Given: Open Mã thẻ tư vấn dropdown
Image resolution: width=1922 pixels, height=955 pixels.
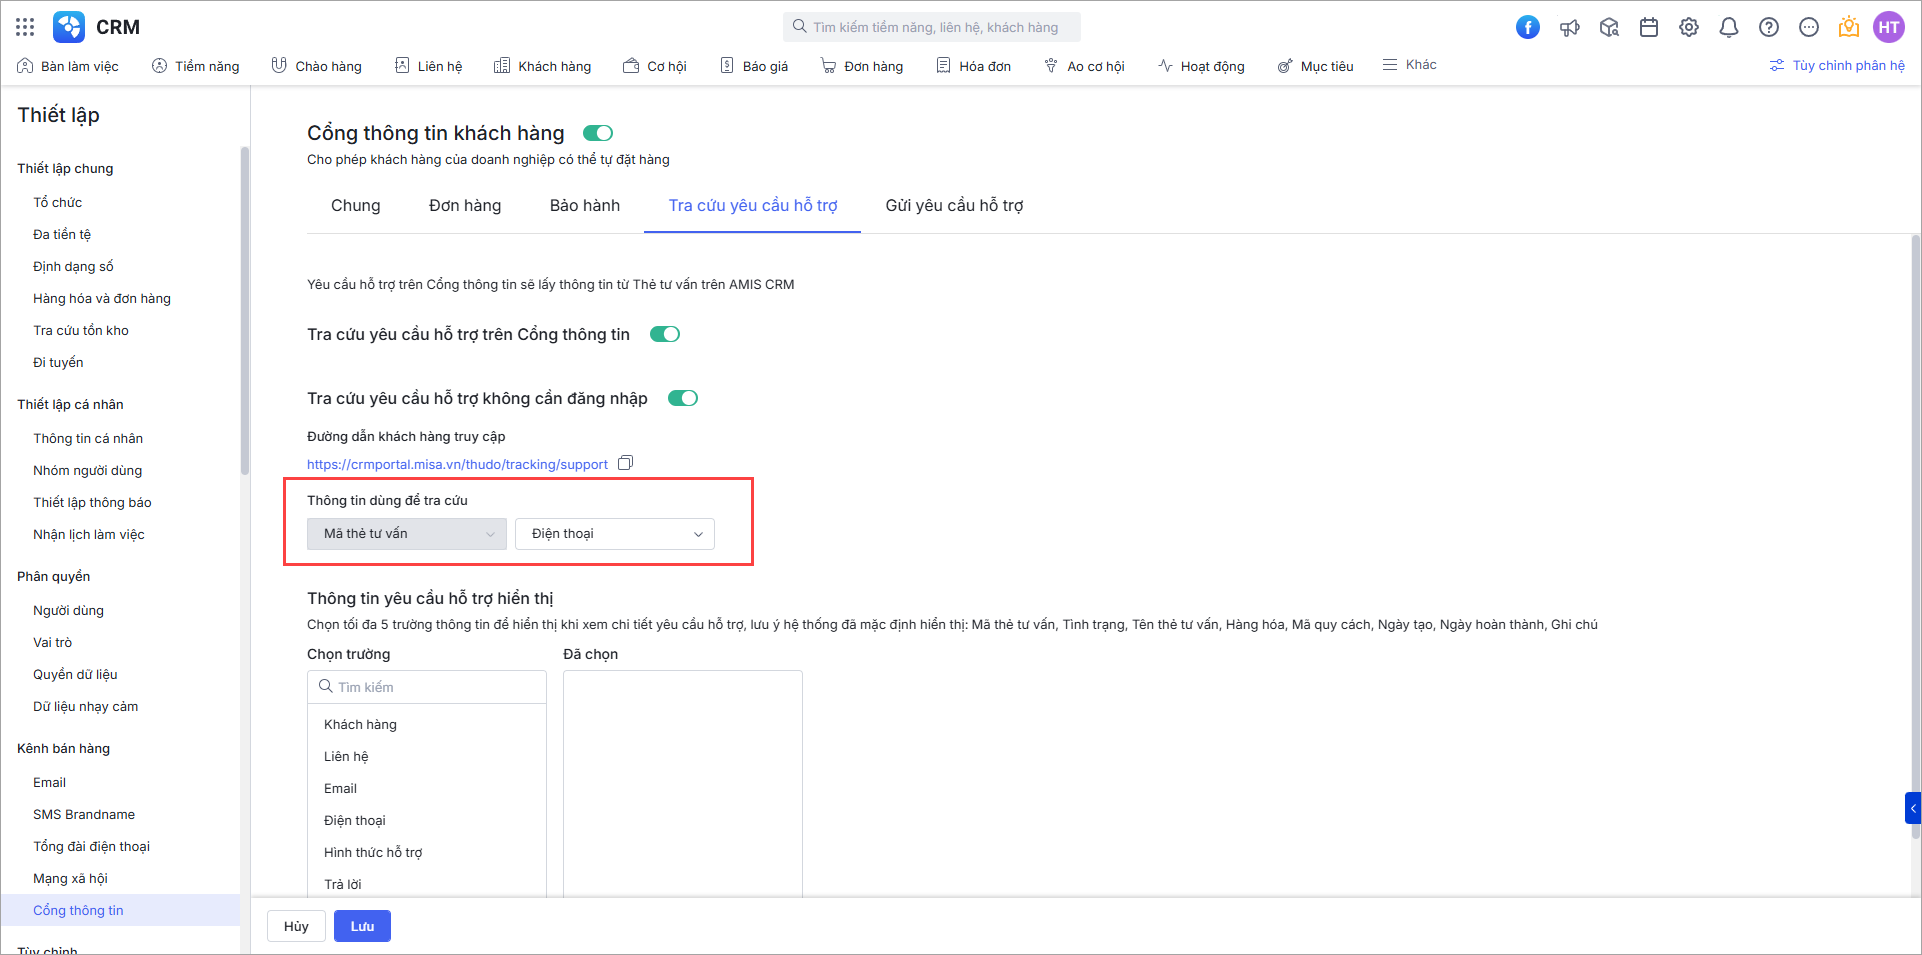Looking at the screenshot, I should 407,534.
